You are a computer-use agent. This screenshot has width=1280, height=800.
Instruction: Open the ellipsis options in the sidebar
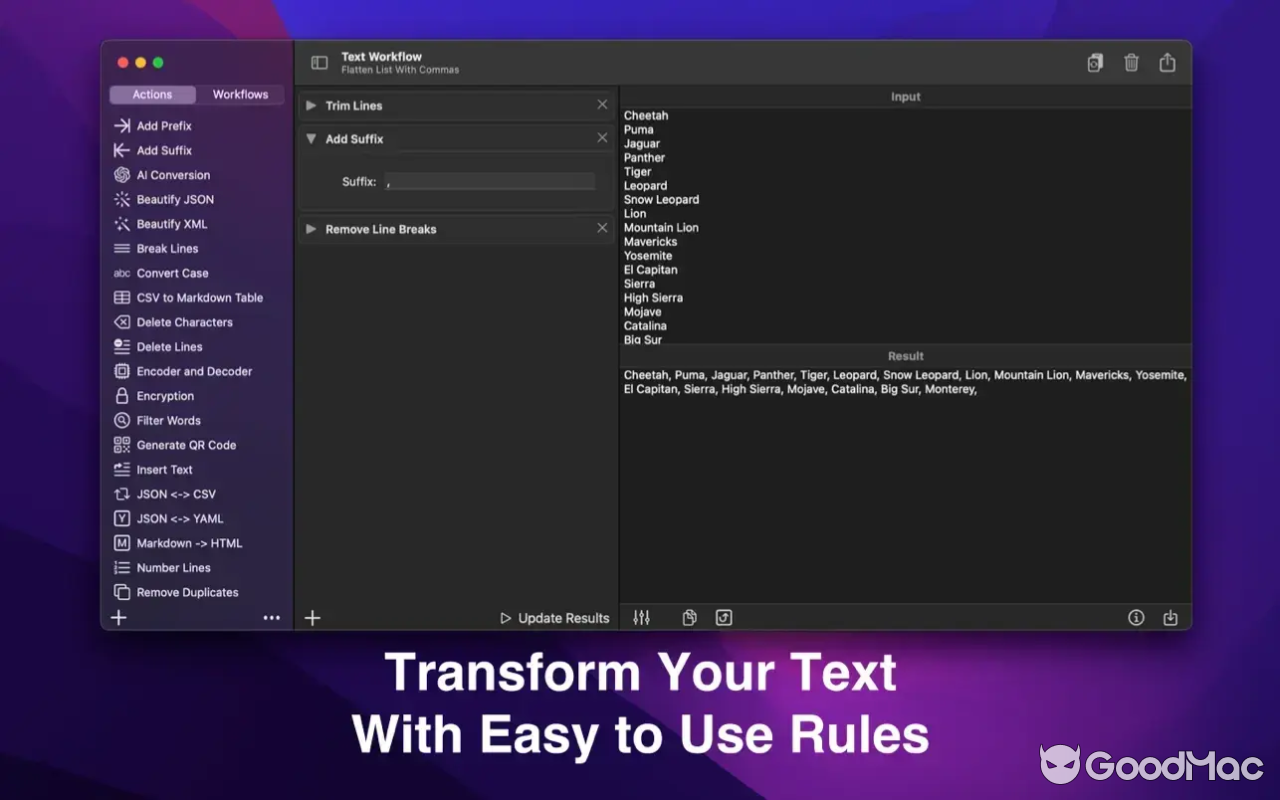tap(271, 617)
